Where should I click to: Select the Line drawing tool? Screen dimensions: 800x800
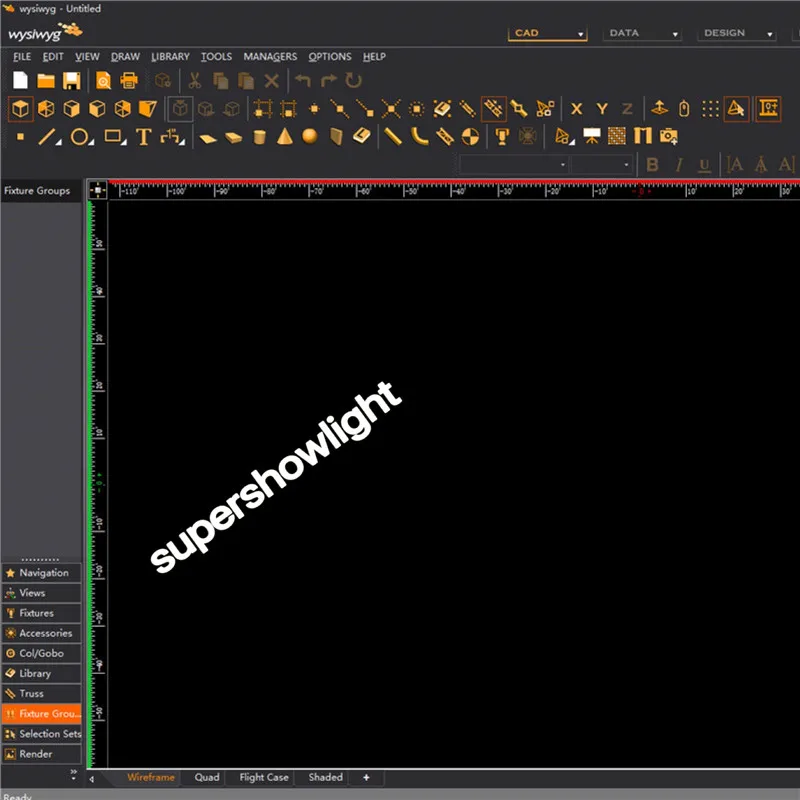[47, 137]
